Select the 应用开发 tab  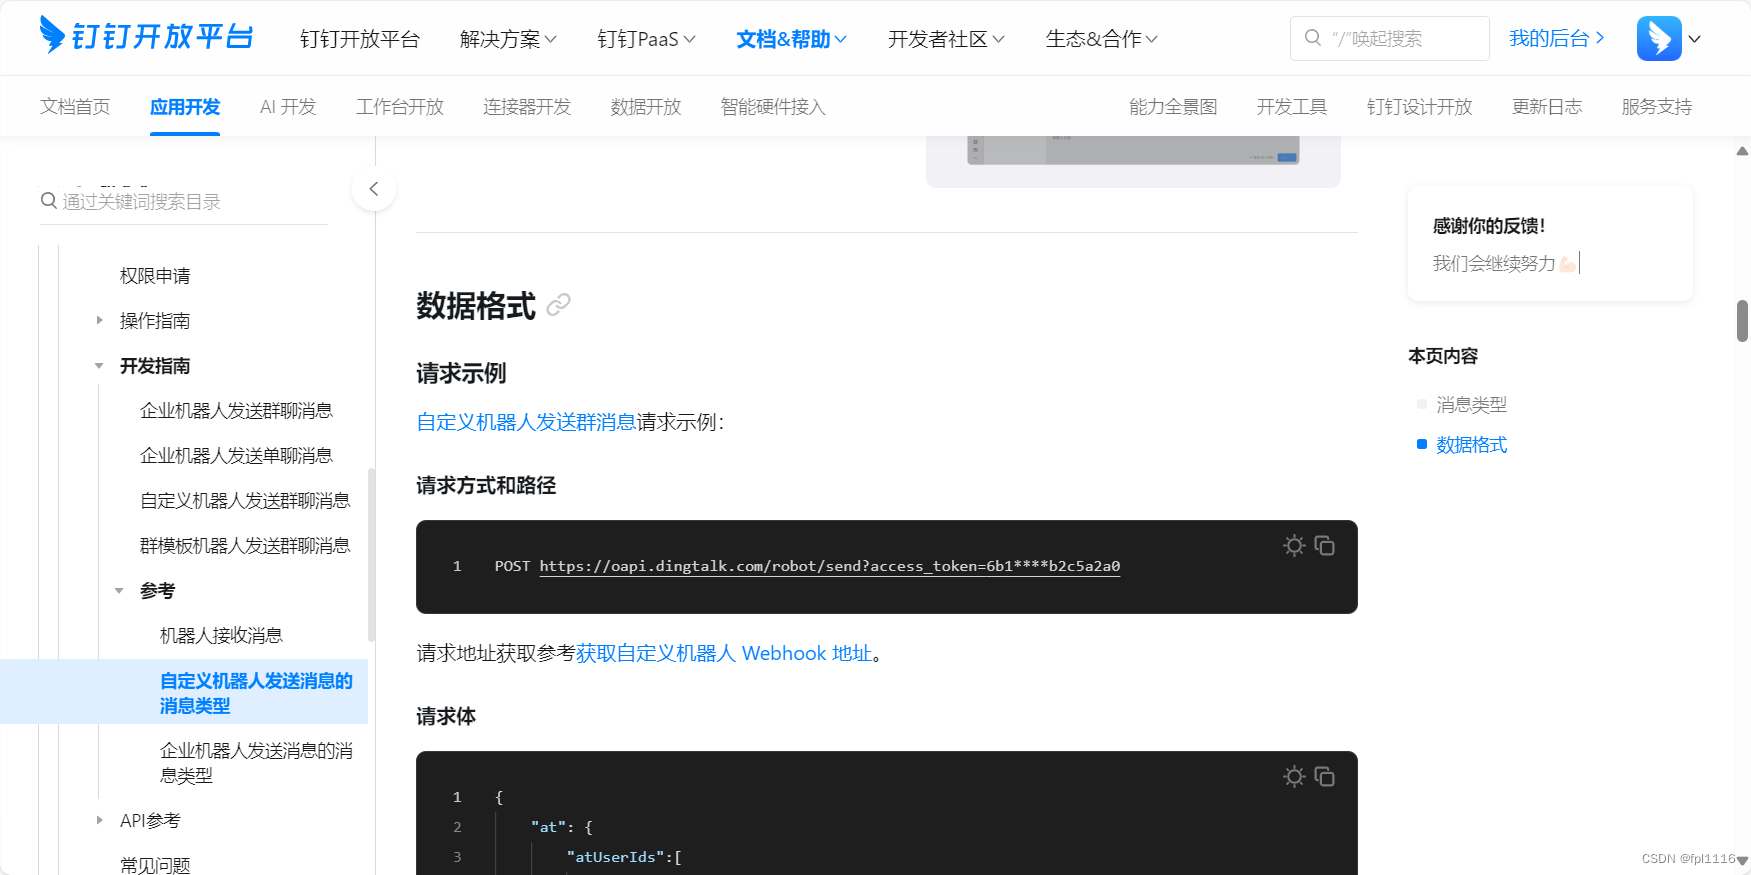pyautogui.click(x=185, y=107)
